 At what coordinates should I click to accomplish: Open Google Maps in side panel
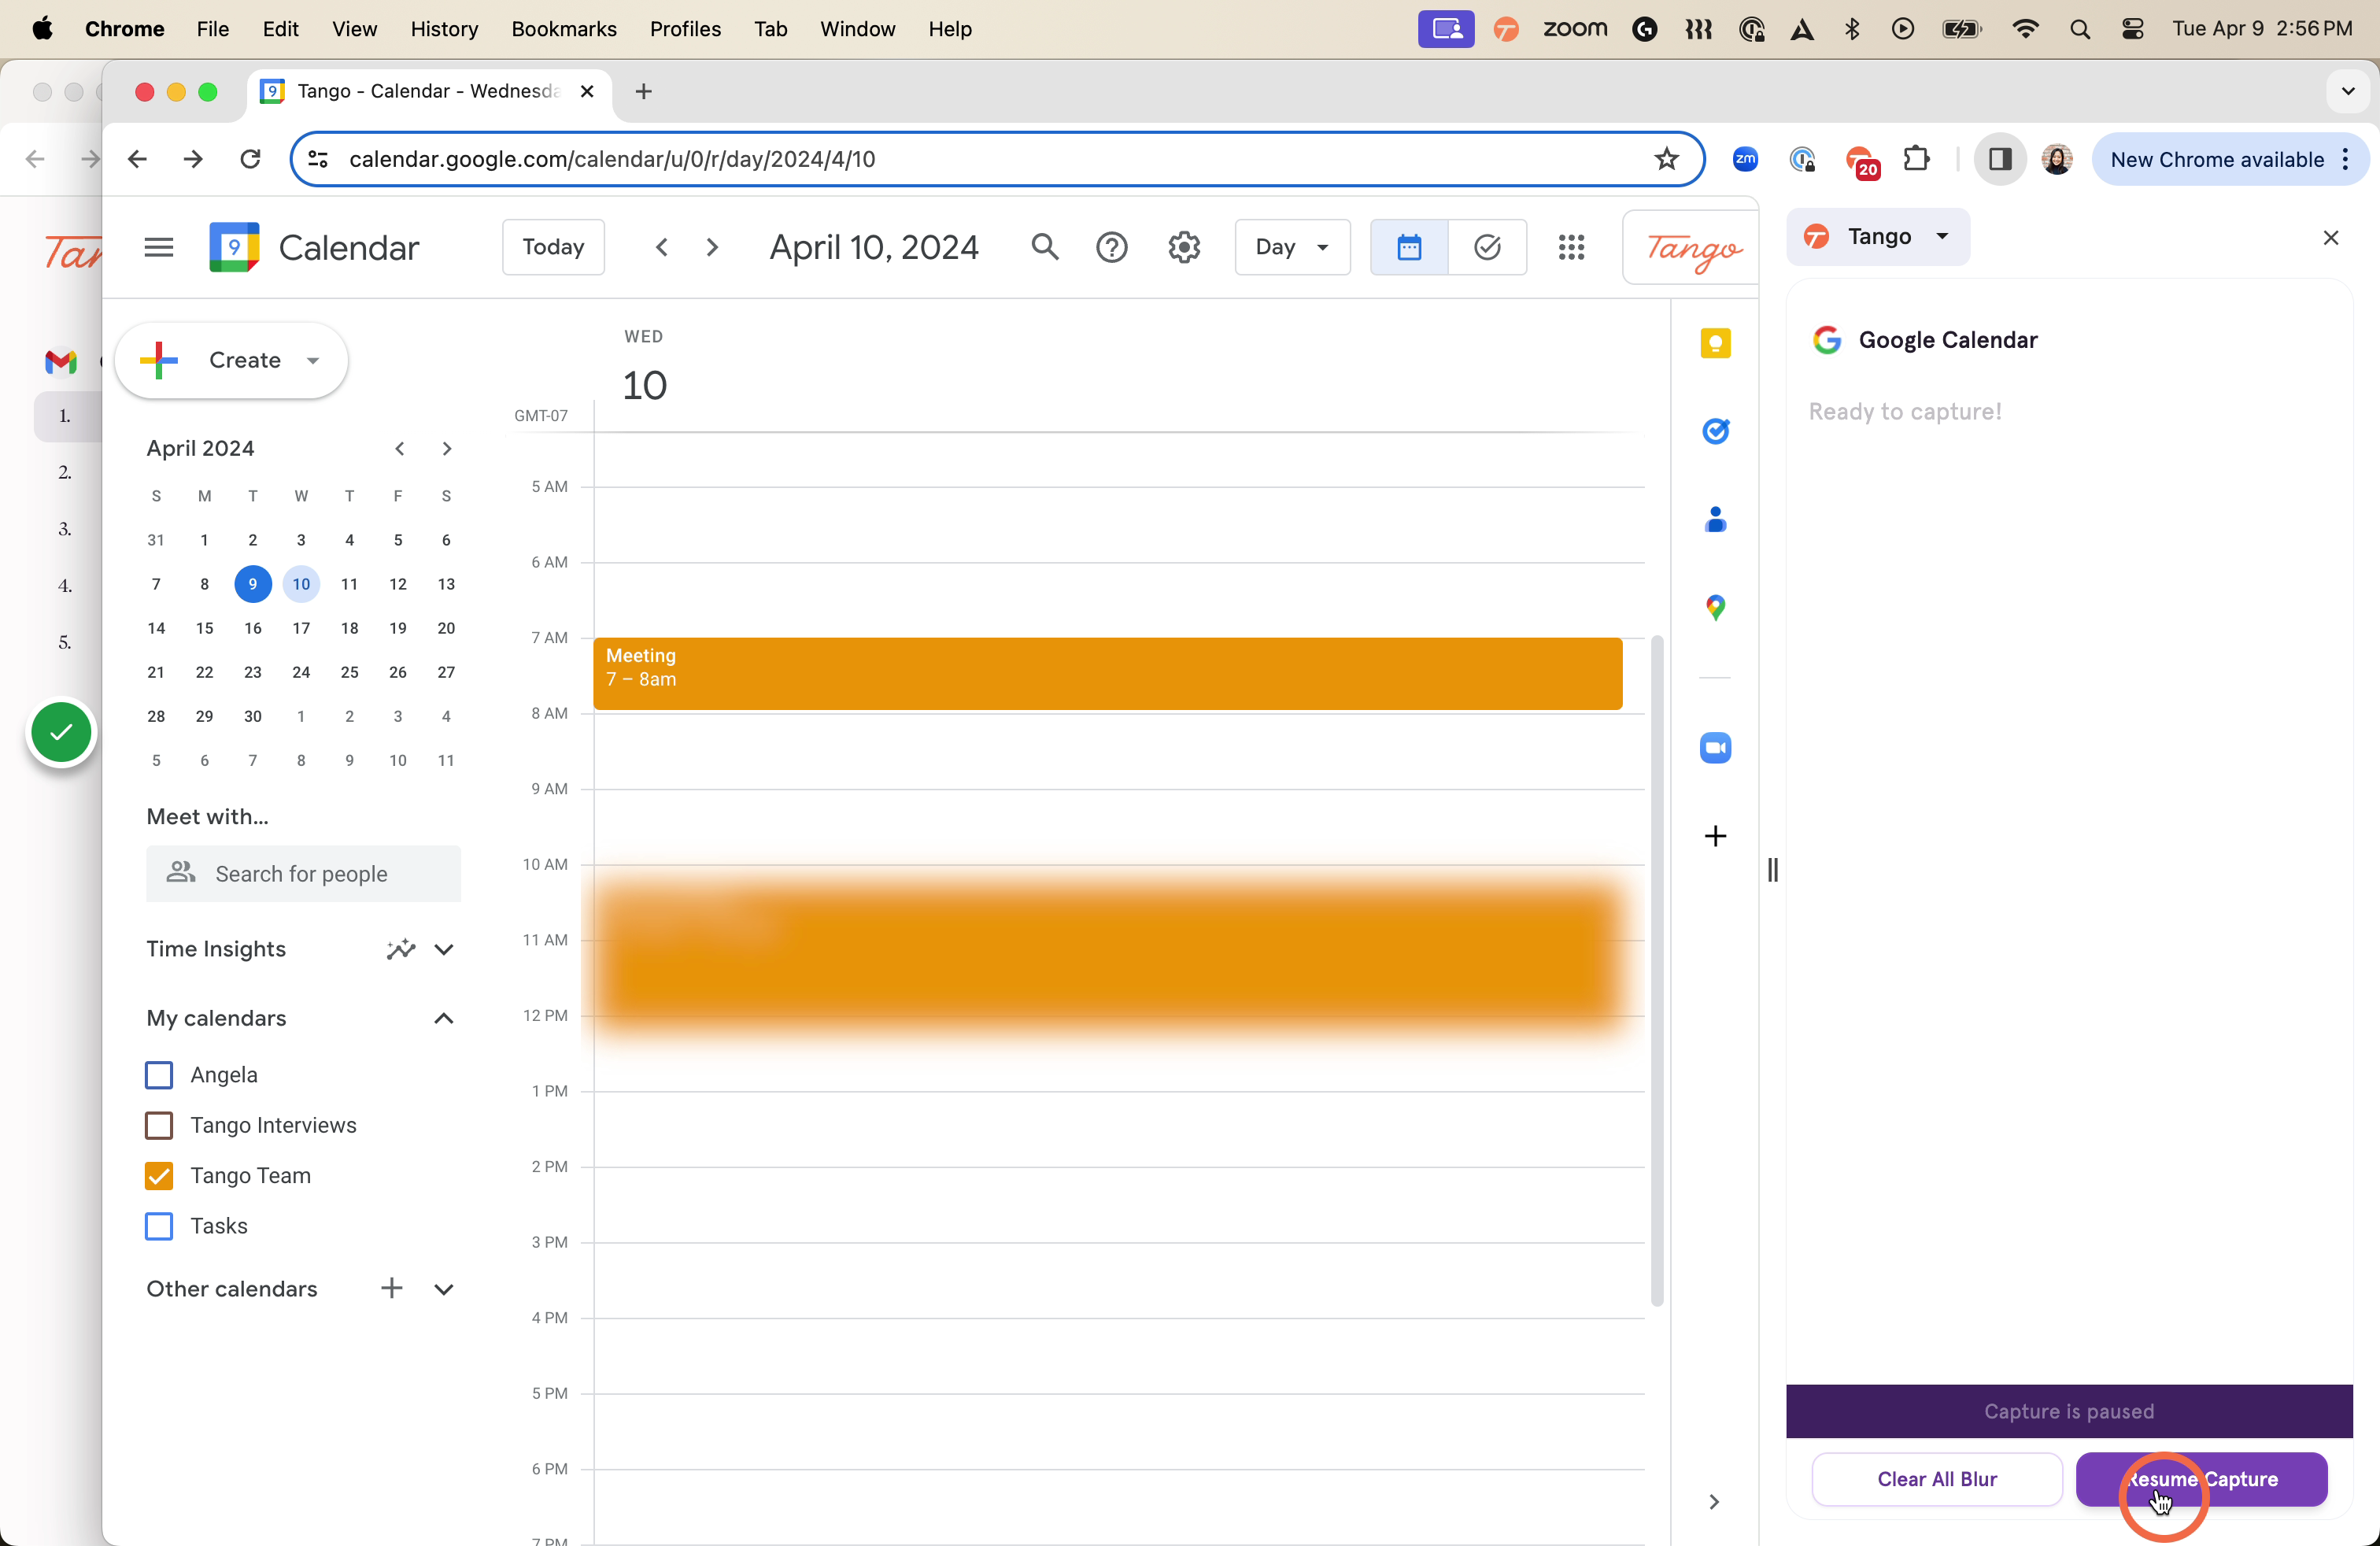click(x=1715, y=607)
